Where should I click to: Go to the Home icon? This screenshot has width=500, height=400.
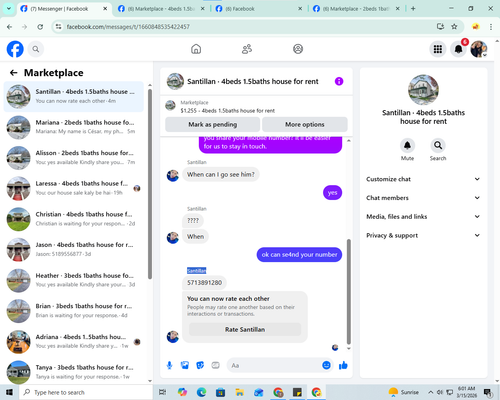tap(196, 49)
